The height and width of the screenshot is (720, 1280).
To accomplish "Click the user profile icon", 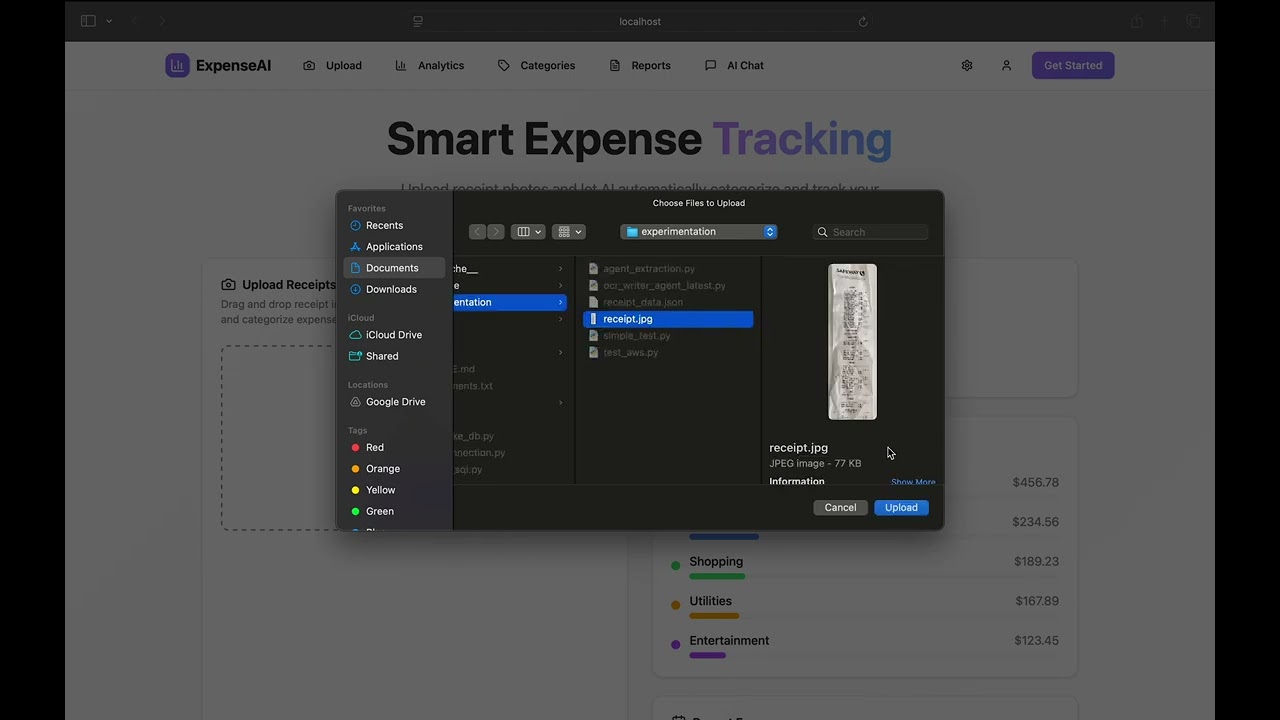I will (x=1006, y=65).
